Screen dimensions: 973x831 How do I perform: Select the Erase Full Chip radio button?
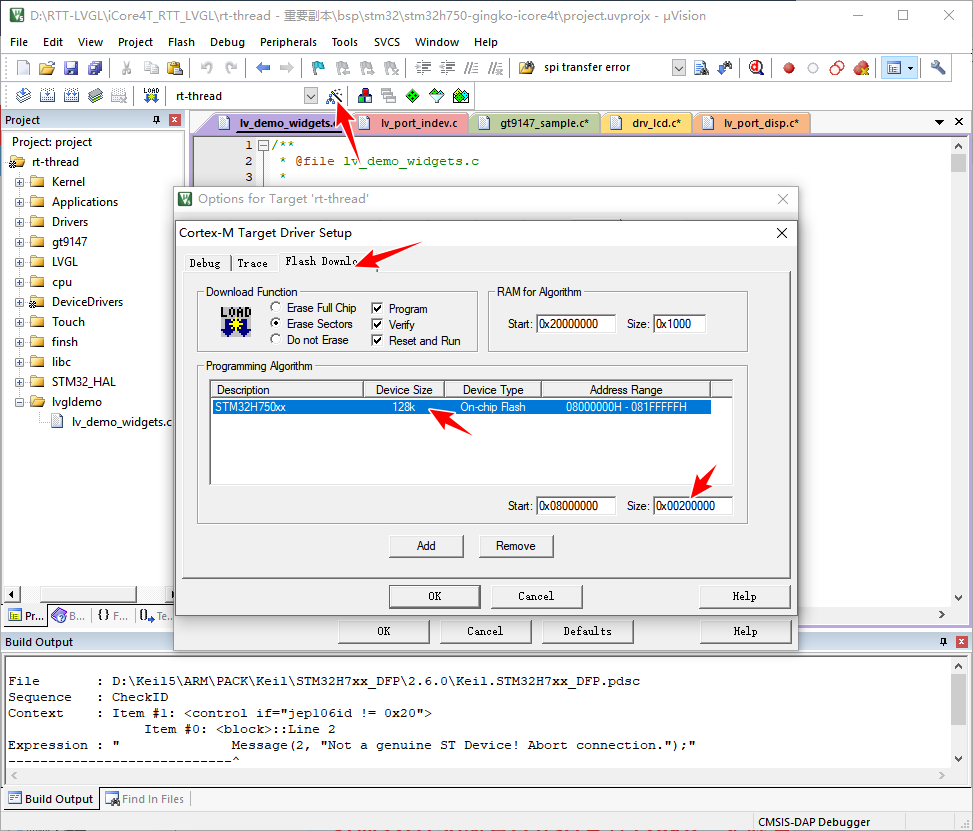coord(276,308)
